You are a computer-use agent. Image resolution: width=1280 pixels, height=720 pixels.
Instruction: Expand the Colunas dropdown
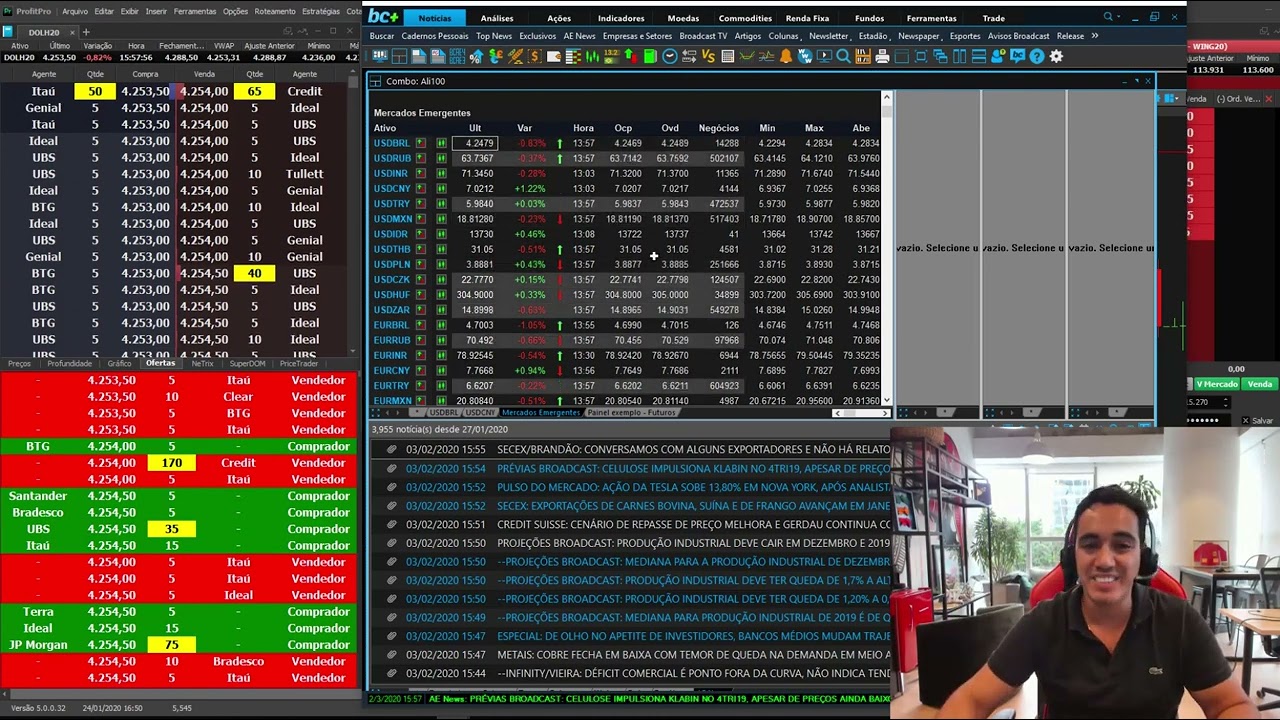click(783, 36)
